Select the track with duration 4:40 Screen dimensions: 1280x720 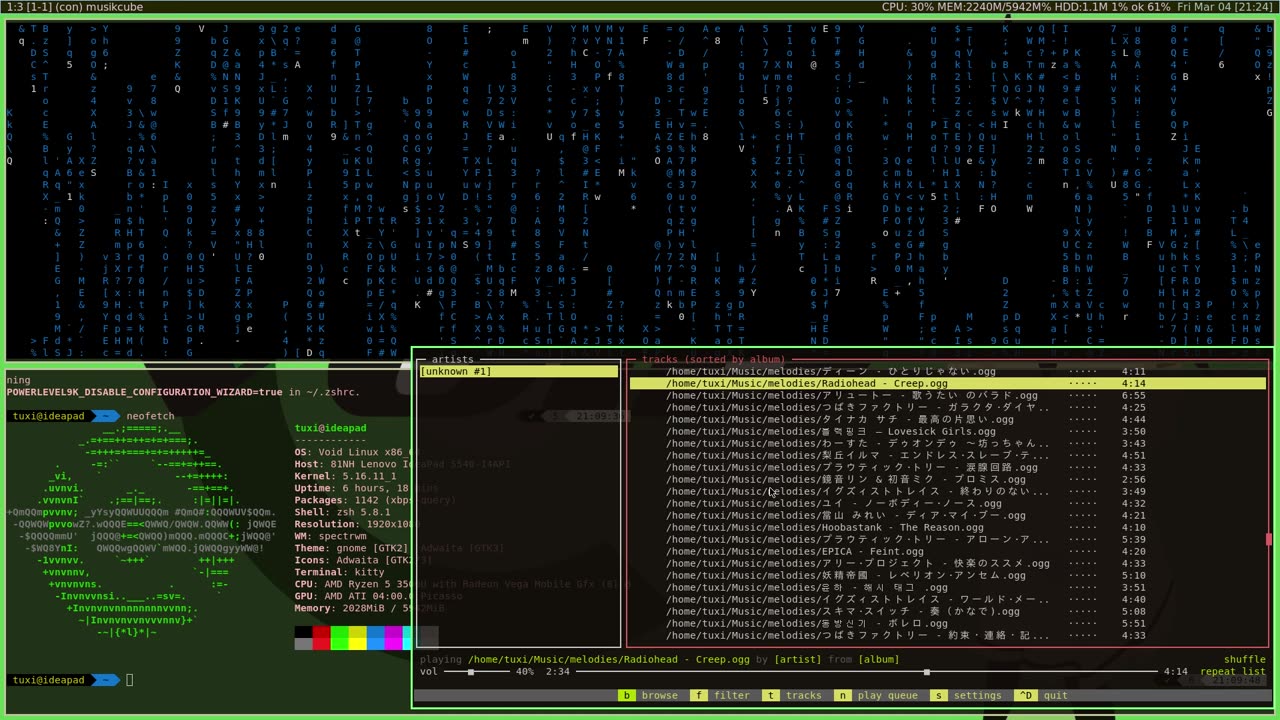(x=948, y=600)
